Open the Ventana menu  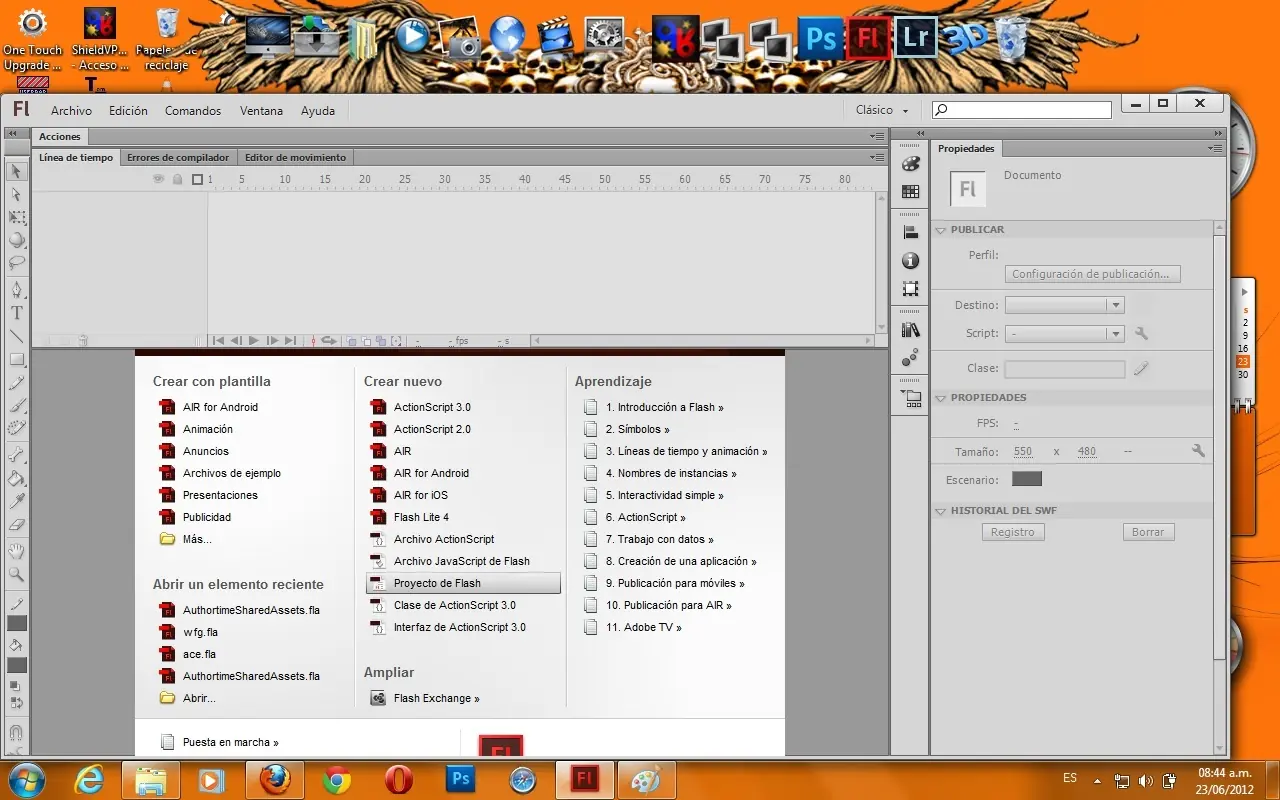coord(261,111)
